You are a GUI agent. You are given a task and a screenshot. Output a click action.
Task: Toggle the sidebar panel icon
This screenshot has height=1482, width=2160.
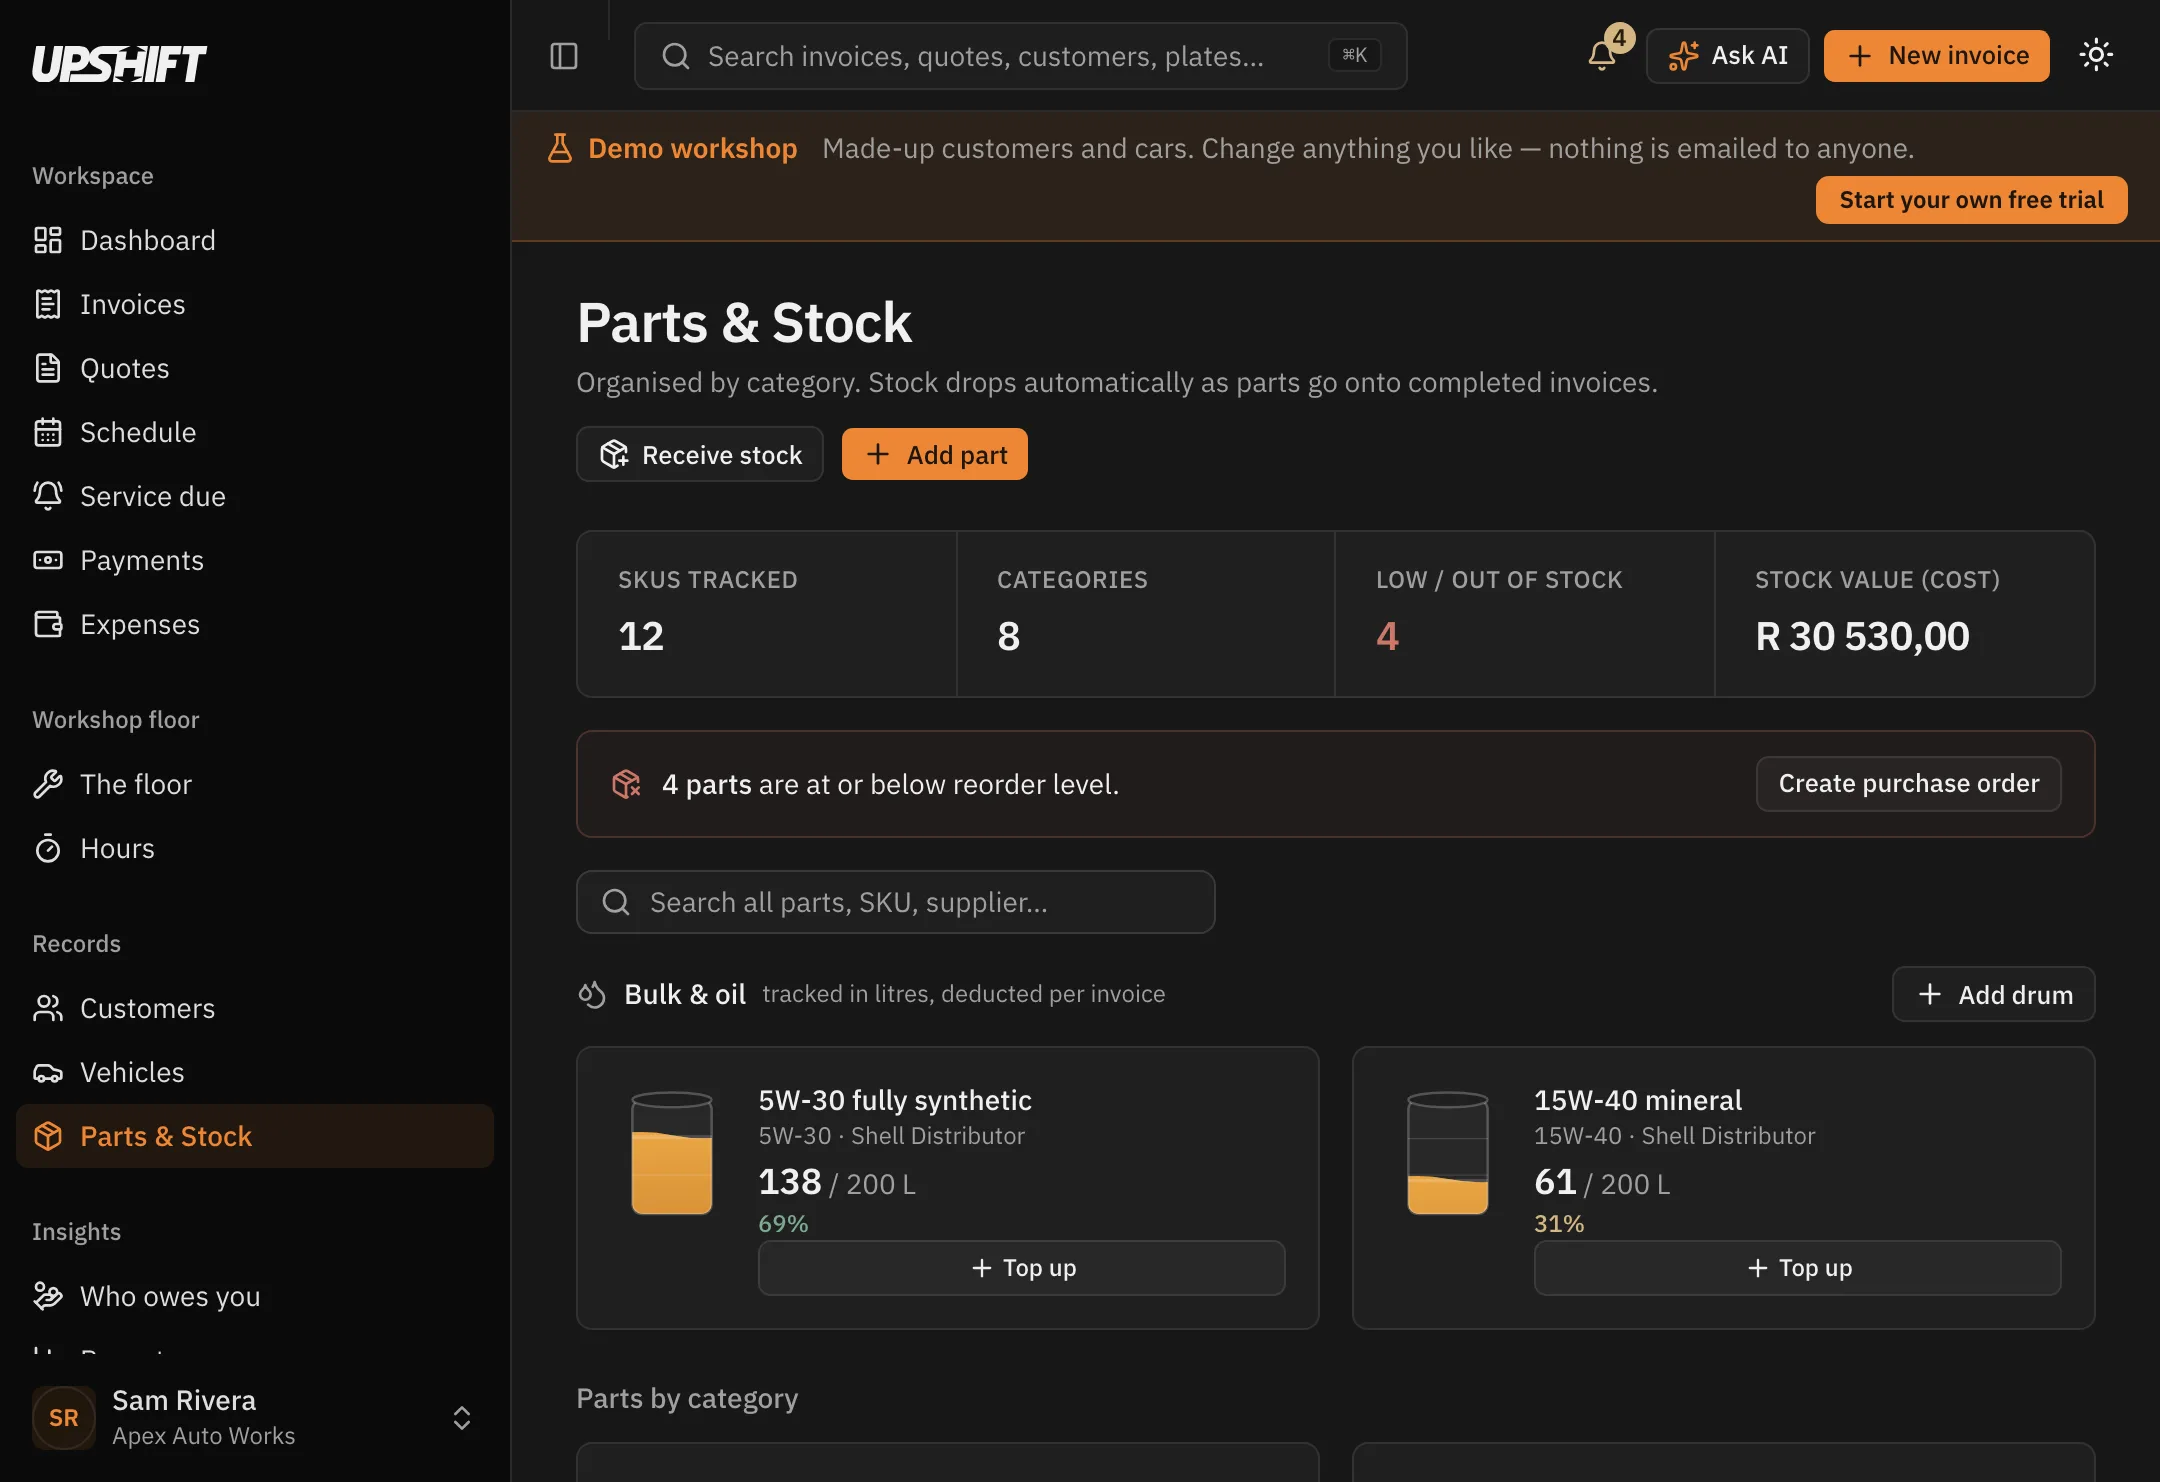[564, 56]
